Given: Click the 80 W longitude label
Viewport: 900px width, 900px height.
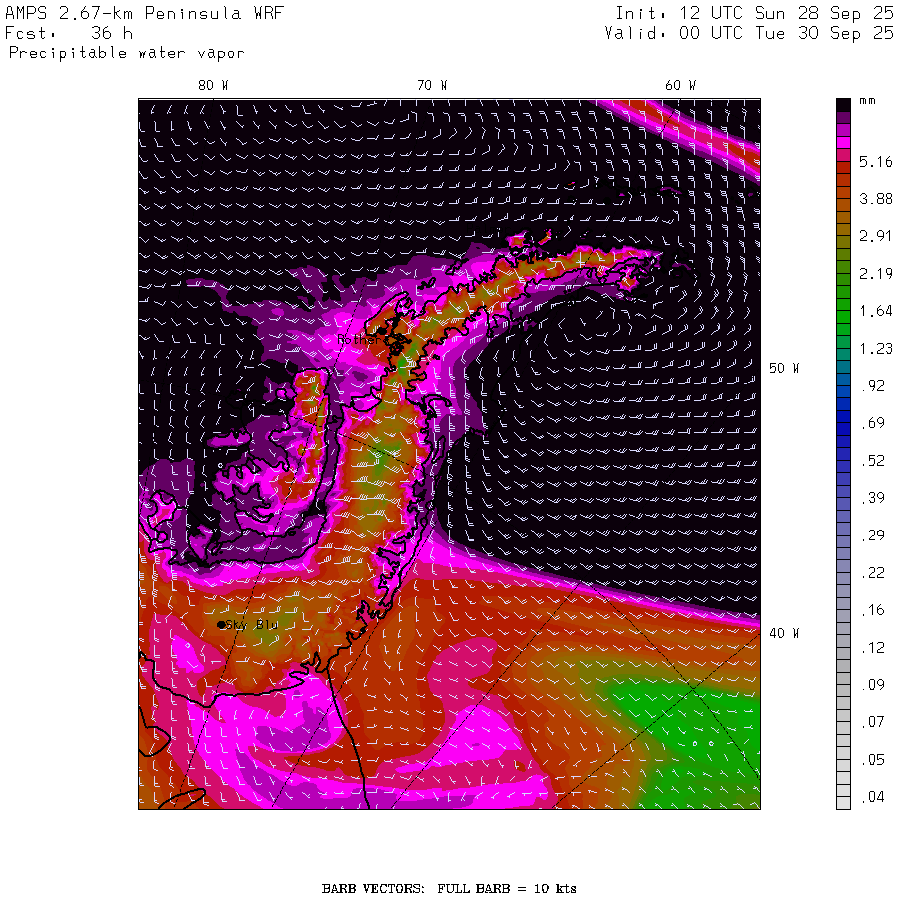Looking at the screenshot, I should click(212, 86).
